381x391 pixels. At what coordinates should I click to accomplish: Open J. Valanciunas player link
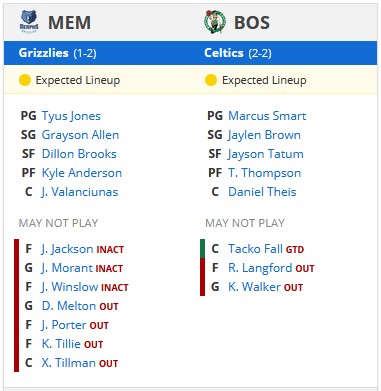point(80,192)
